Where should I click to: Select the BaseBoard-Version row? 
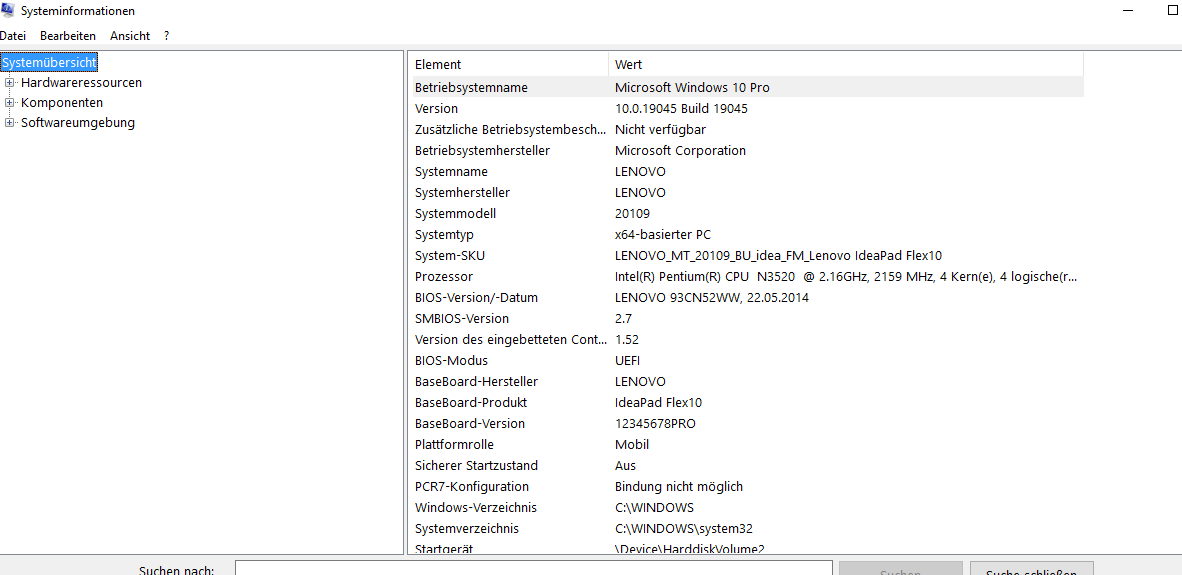click(x=748, y=424)
